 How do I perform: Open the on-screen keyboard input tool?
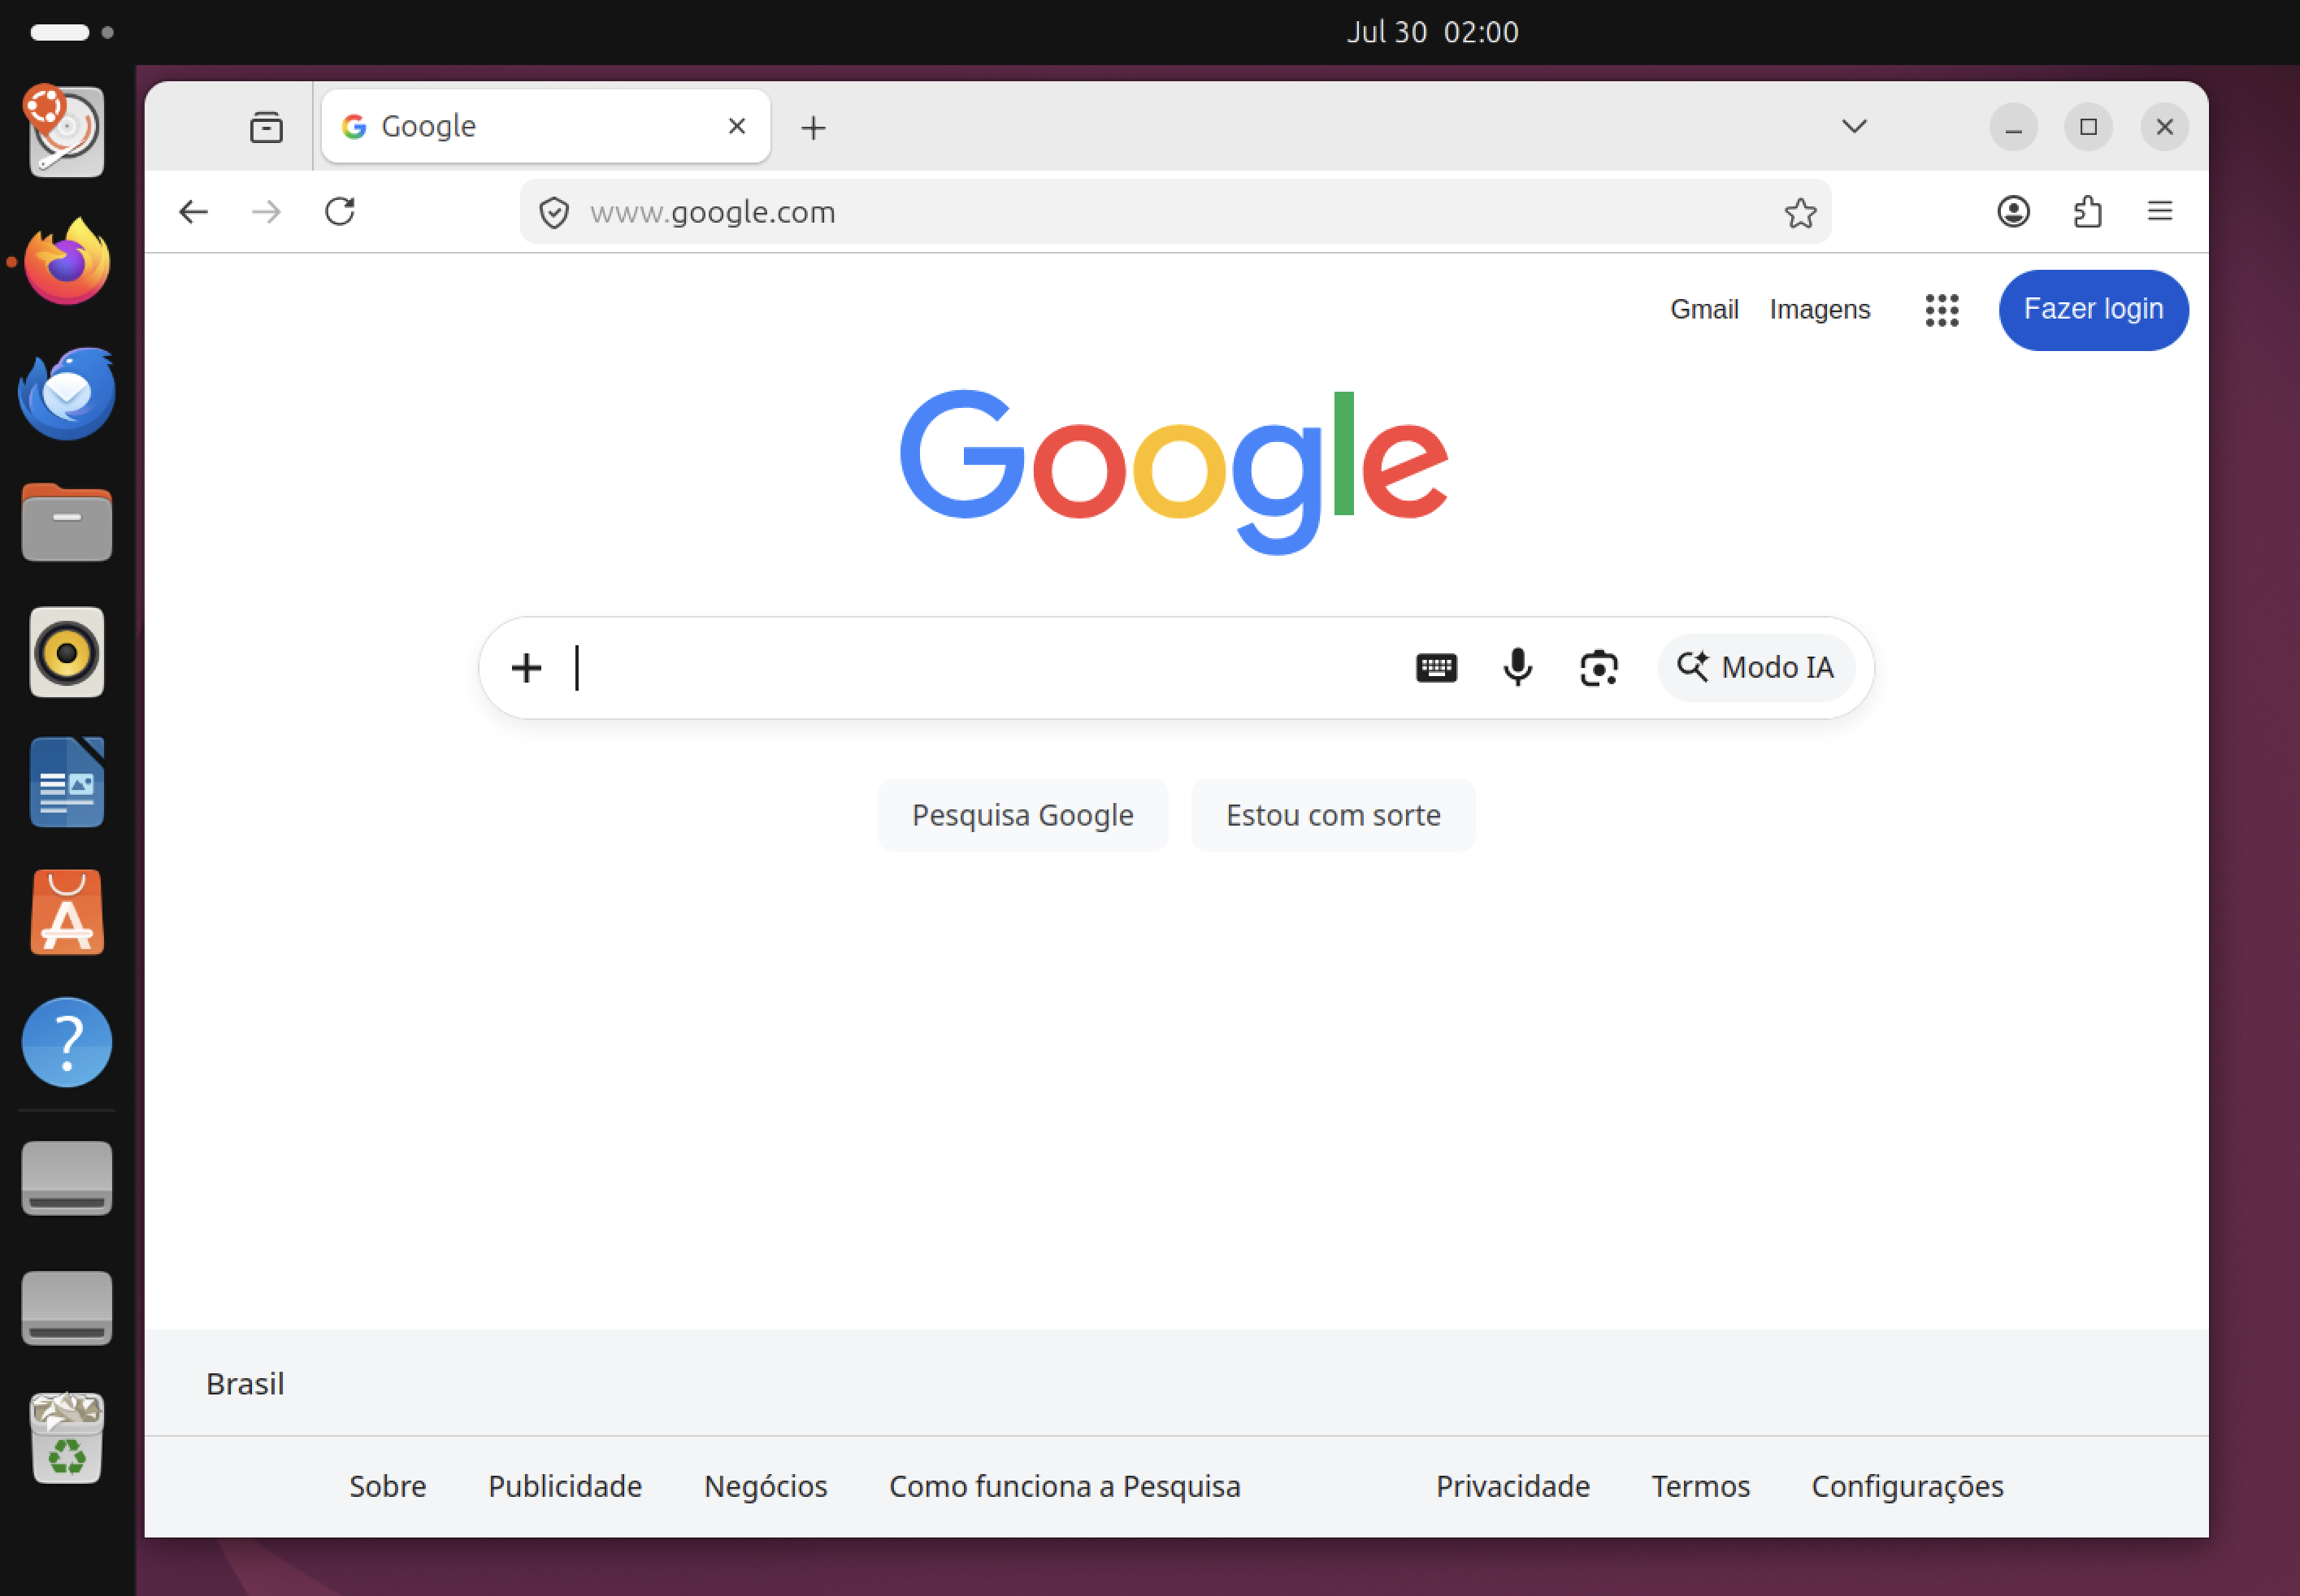coord(1436,667)
